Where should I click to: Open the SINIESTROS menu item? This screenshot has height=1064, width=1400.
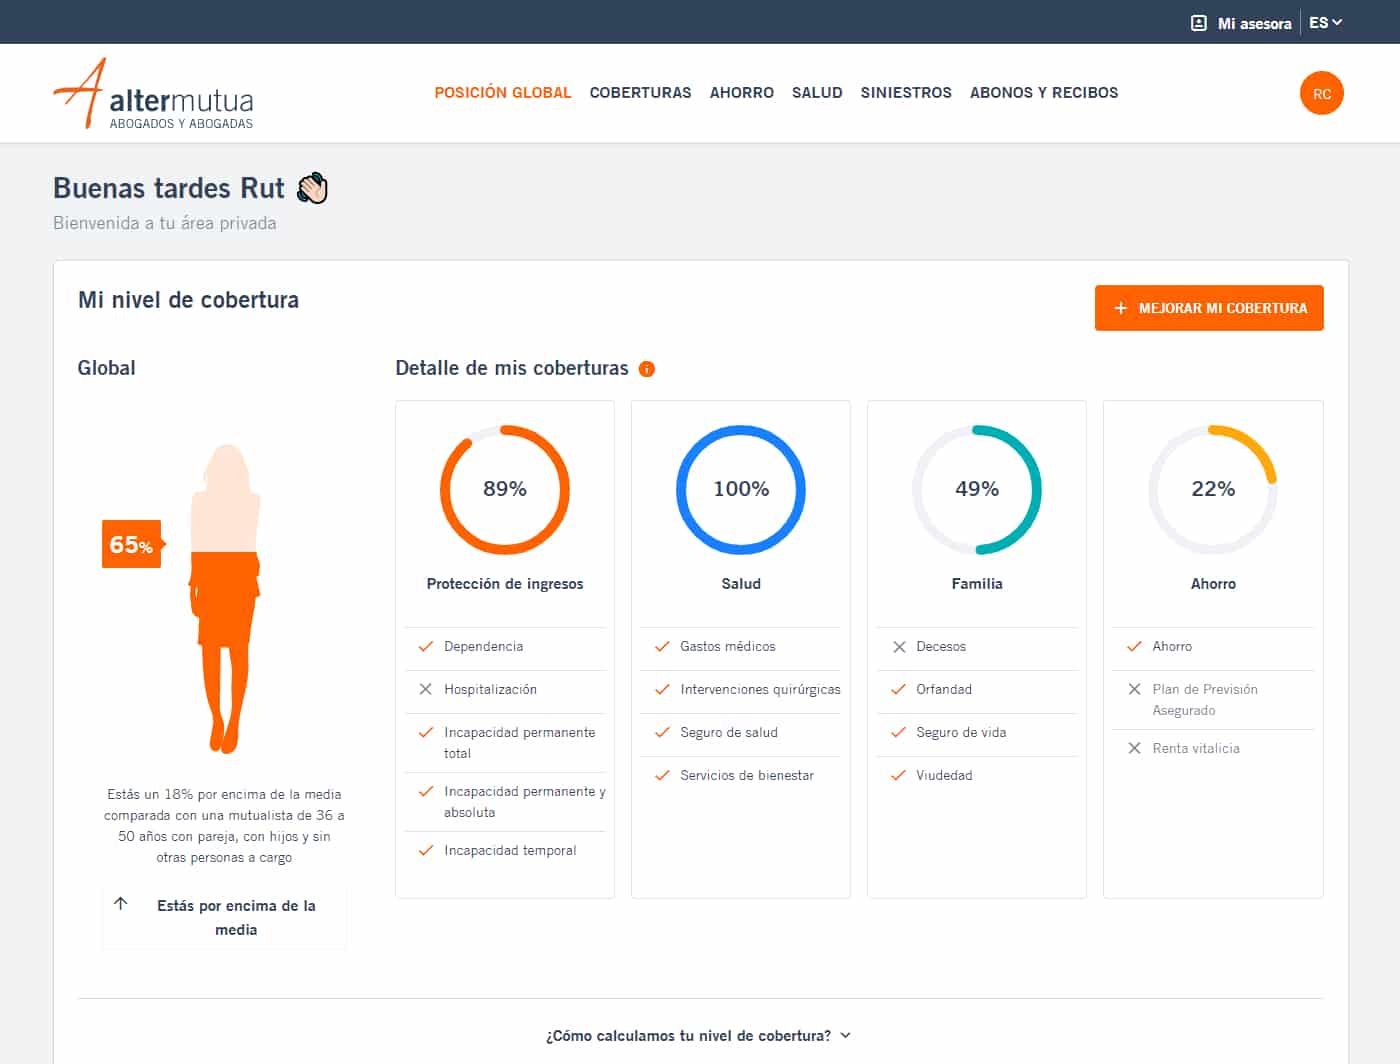(x=906, y=92)
